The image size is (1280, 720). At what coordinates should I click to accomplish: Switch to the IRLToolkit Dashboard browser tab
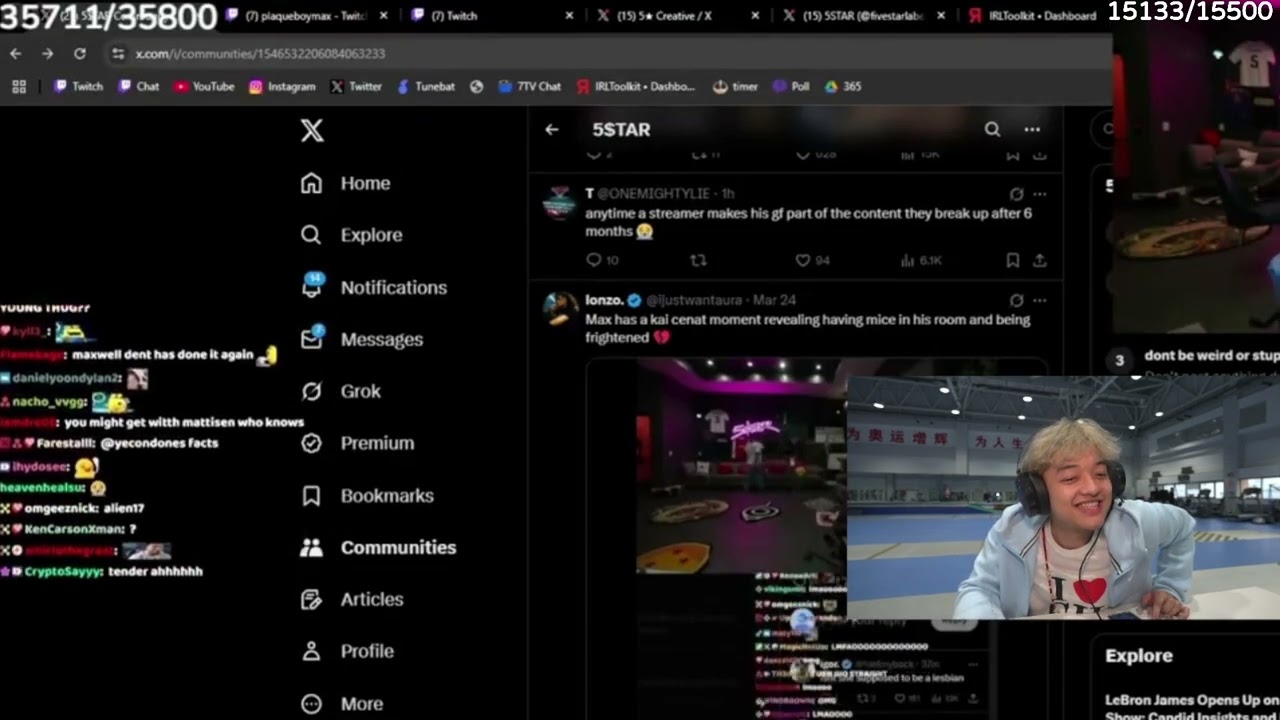click(x=1033, y=16)
